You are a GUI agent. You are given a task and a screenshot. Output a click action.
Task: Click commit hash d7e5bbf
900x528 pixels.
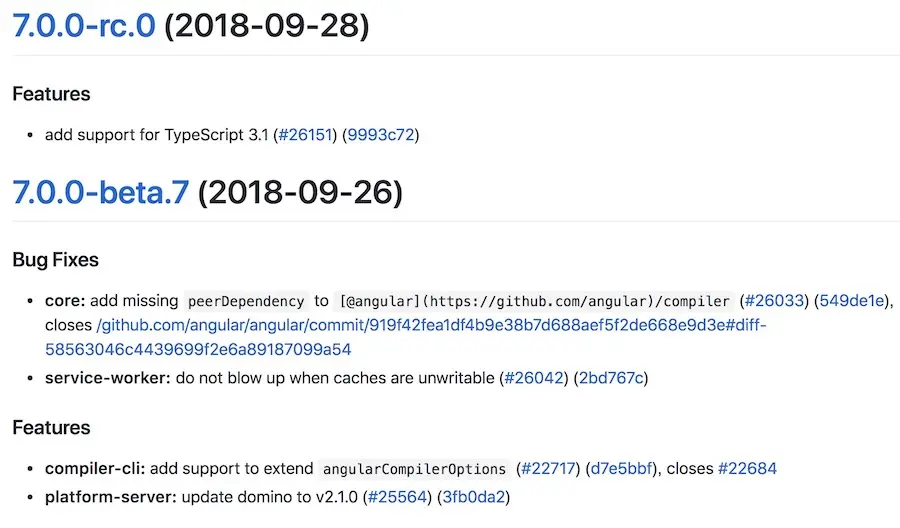(x=622, y=469)
